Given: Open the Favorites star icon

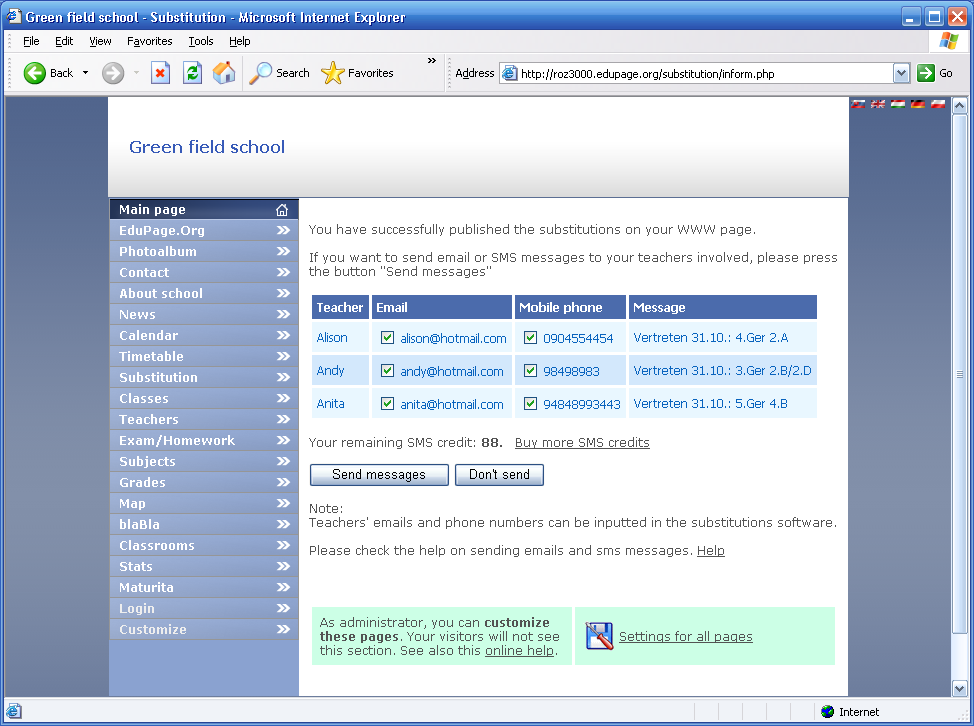Looking at the screenshot, I should tap(332, 73).
